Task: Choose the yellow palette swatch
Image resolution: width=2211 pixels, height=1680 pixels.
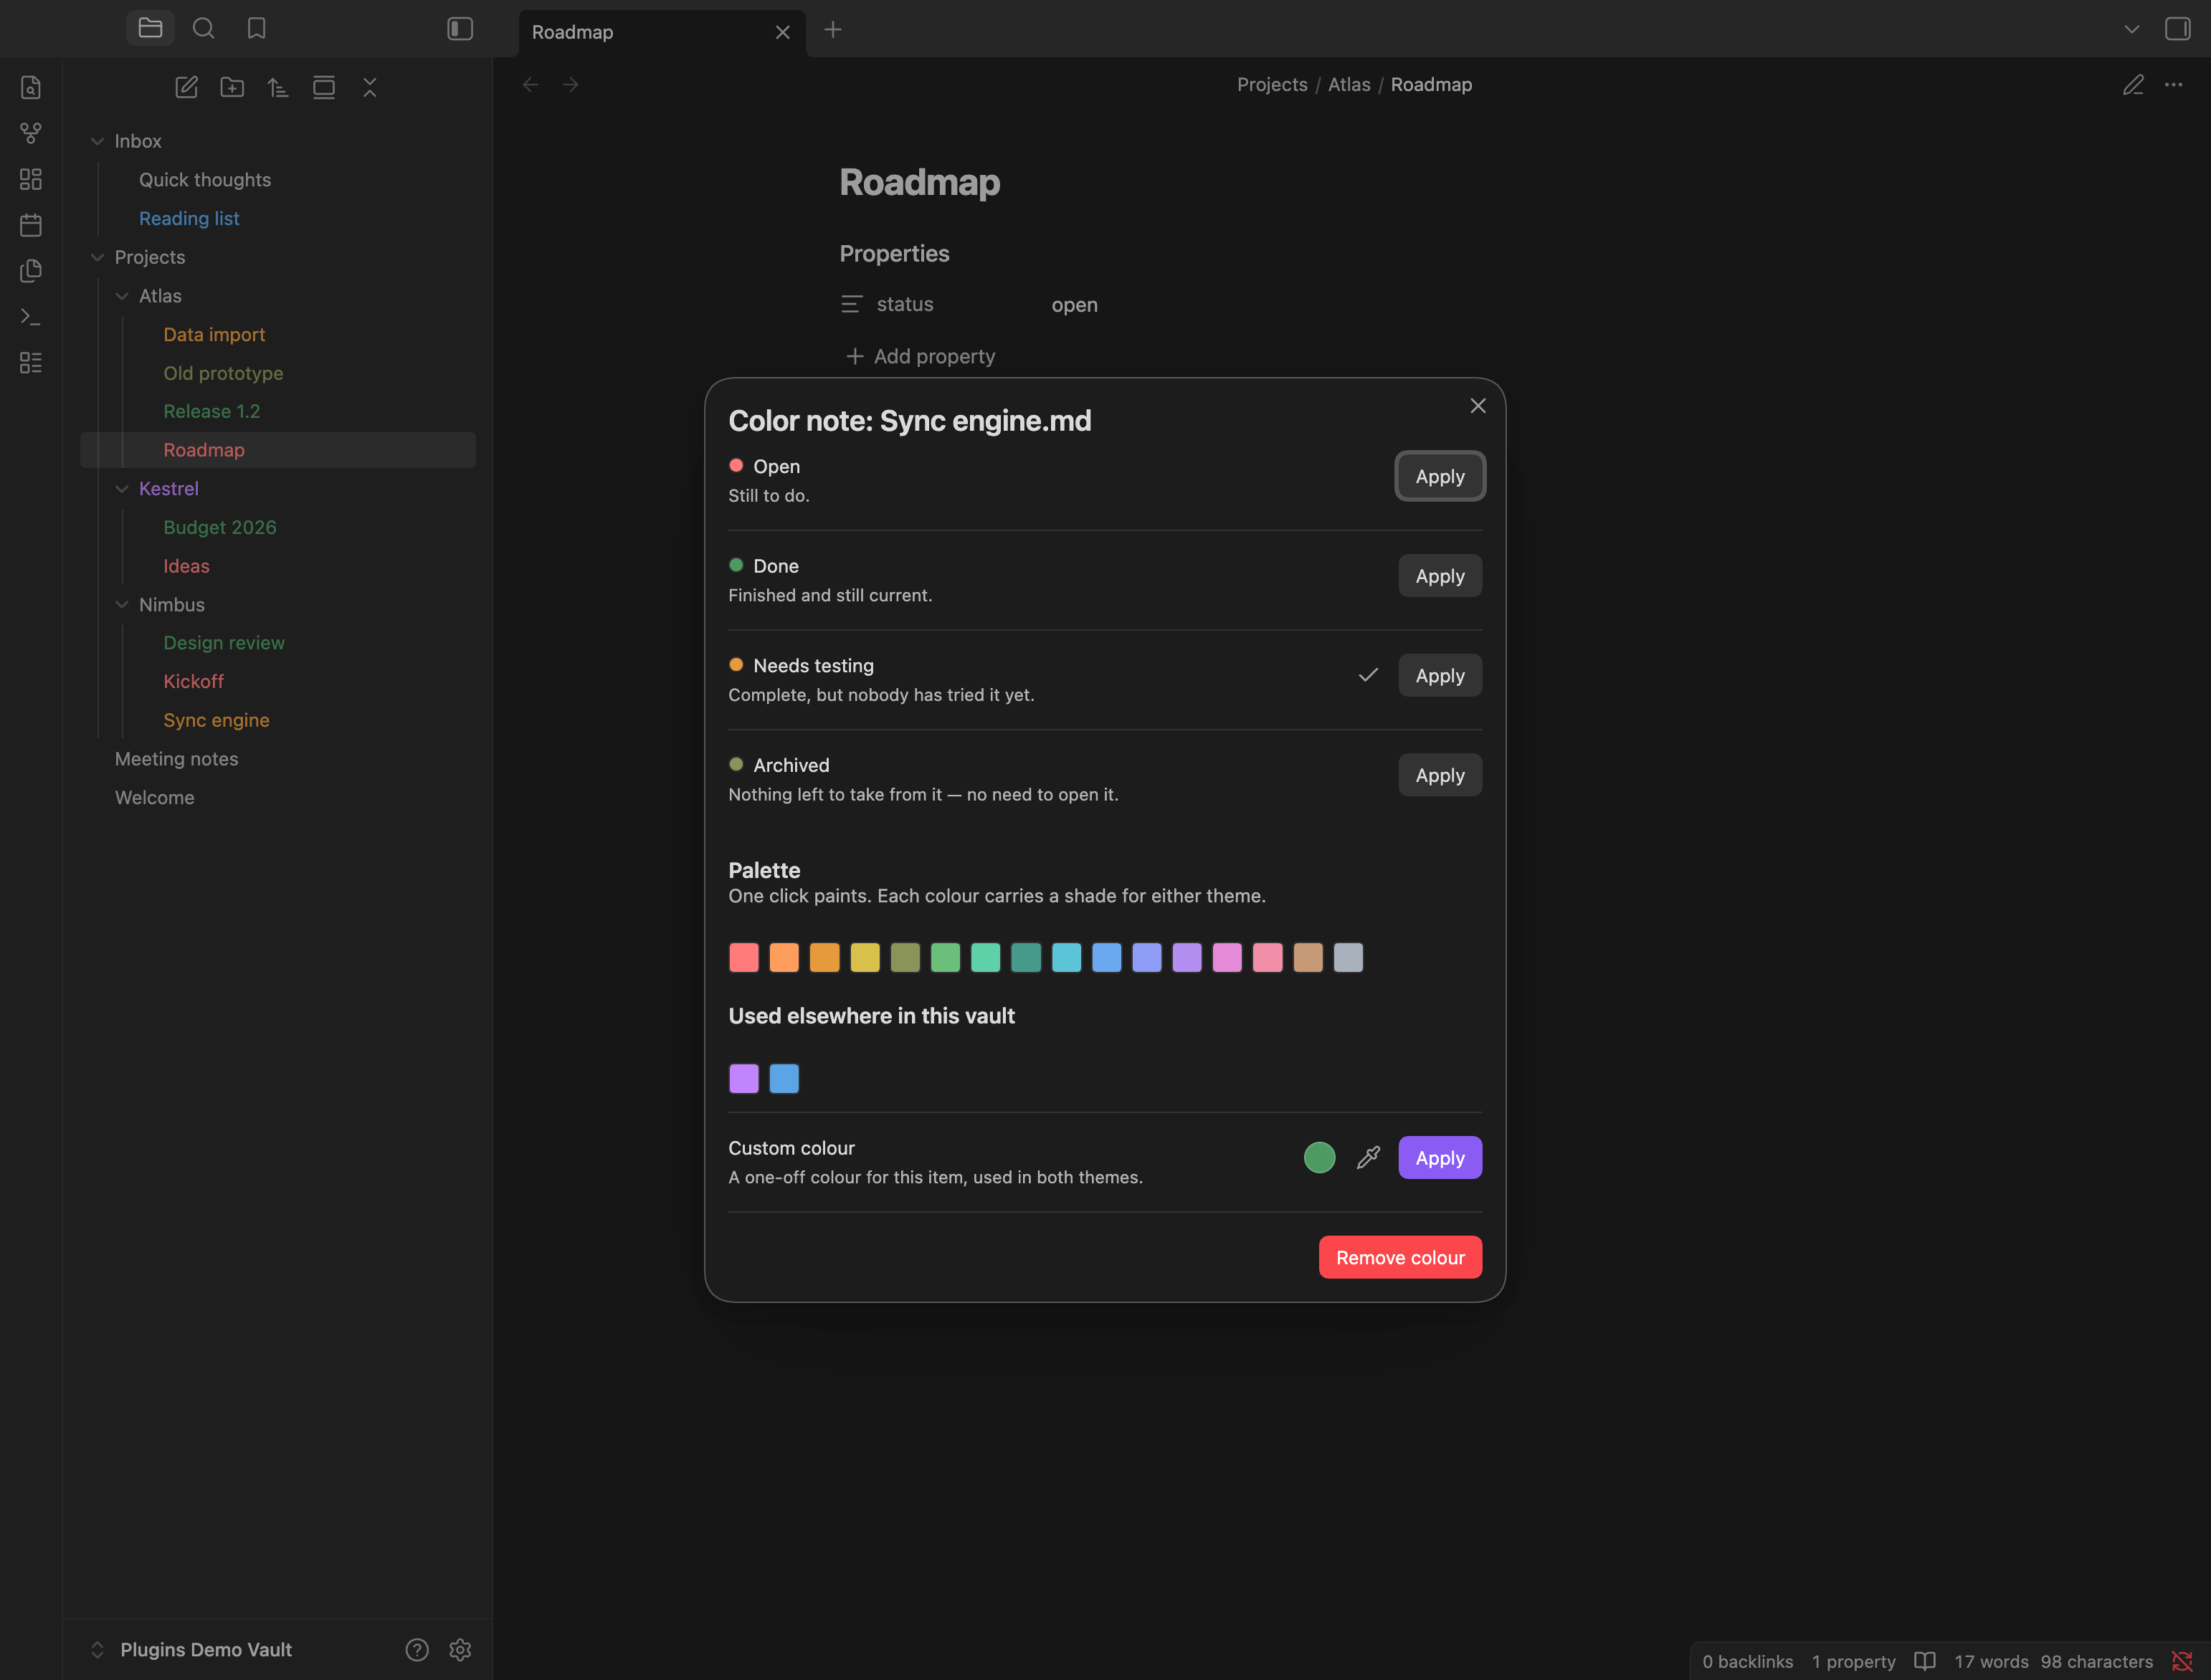Action: pyautogui.click(x=865, y=957)
